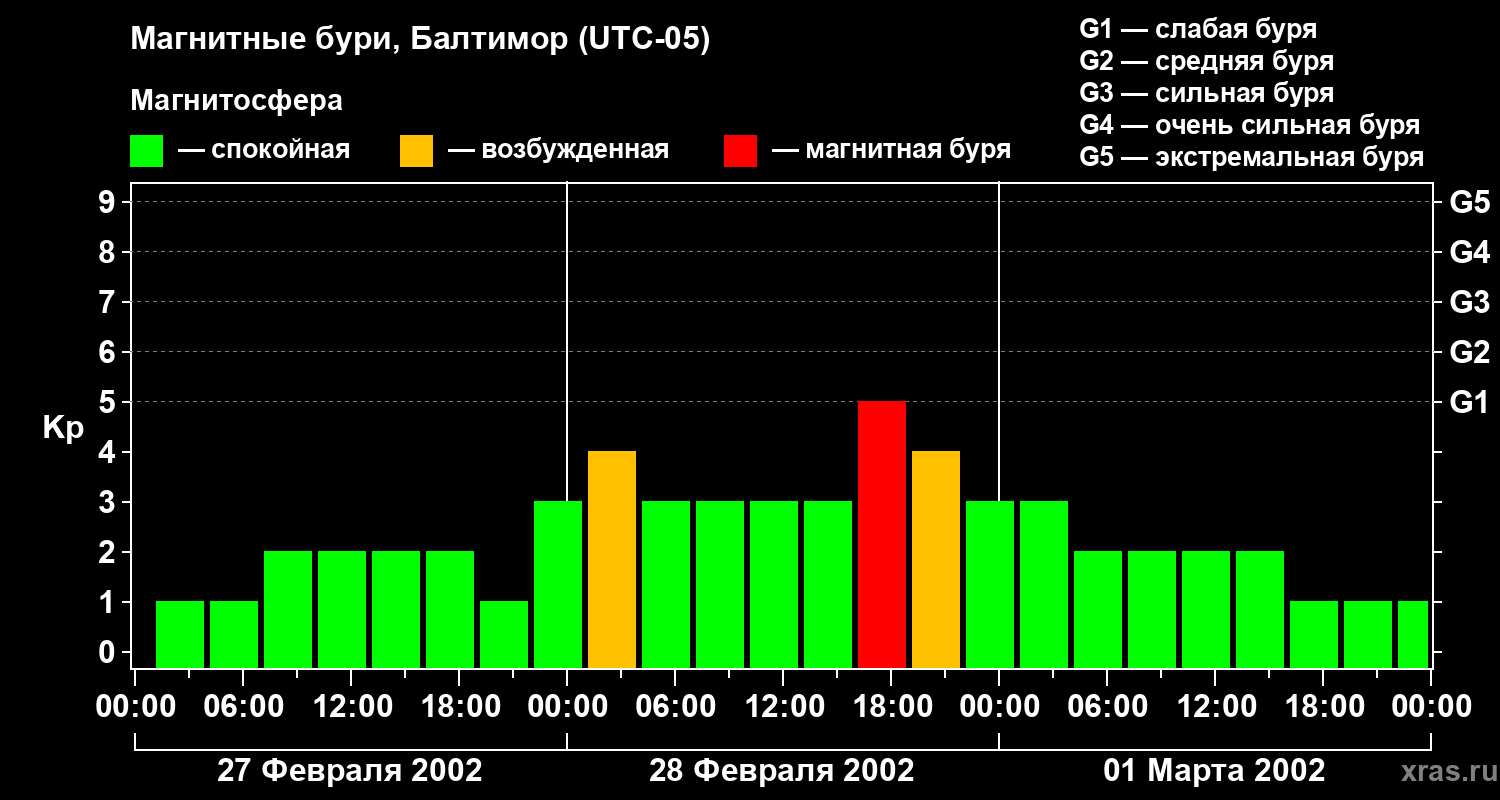The width and height of the screenshot is (1500, 800).
Task: Click the '18:00' tick label below the red bar
Action: point(891,707)
